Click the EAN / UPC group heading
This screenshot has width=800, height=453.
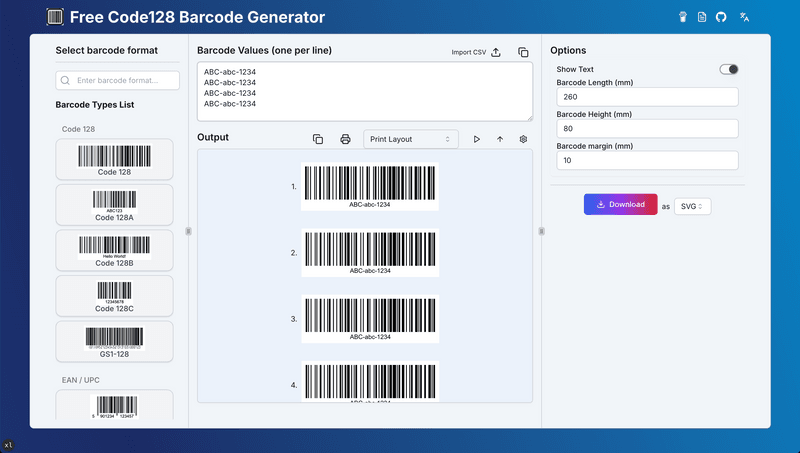point(81,380)
